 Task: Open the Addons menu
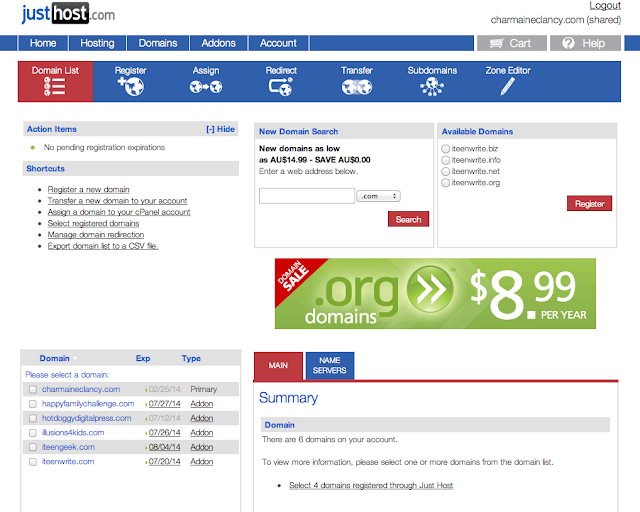click(218, 43)
